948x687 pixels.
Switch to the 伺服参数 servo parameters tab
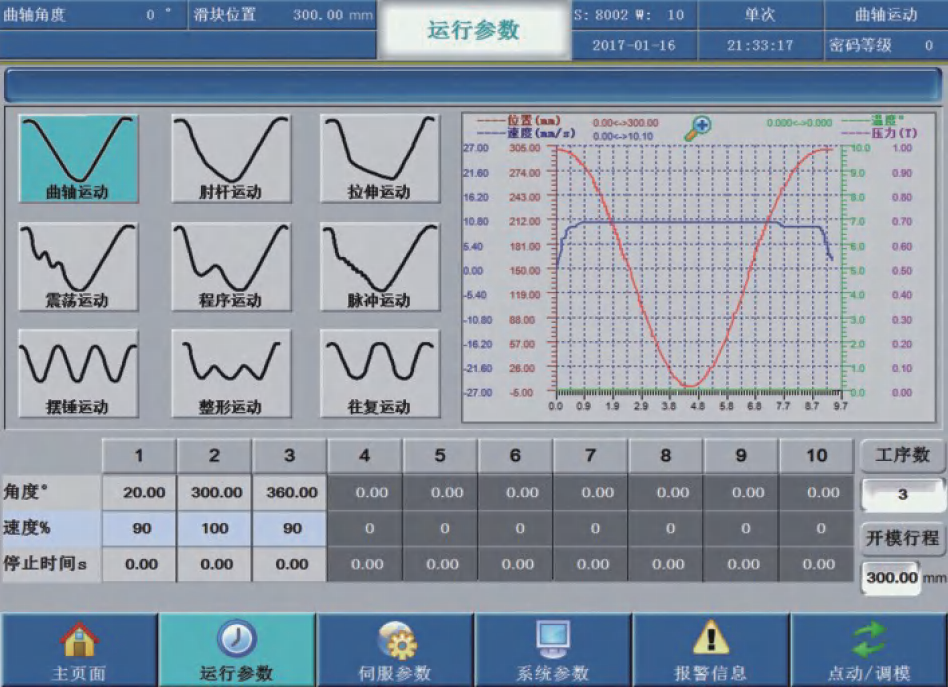(x=395, y=650)
